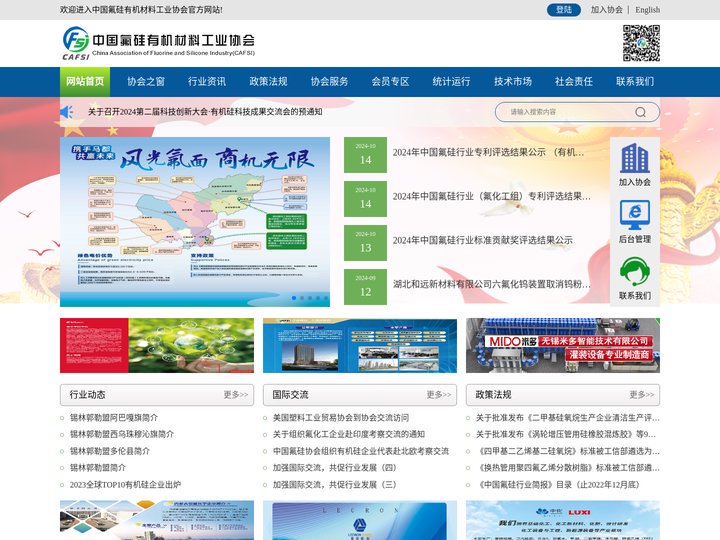Open 政策法规 navigation menu
The width and height of the screenshot is (720, 540).
[x=268, y=82]
